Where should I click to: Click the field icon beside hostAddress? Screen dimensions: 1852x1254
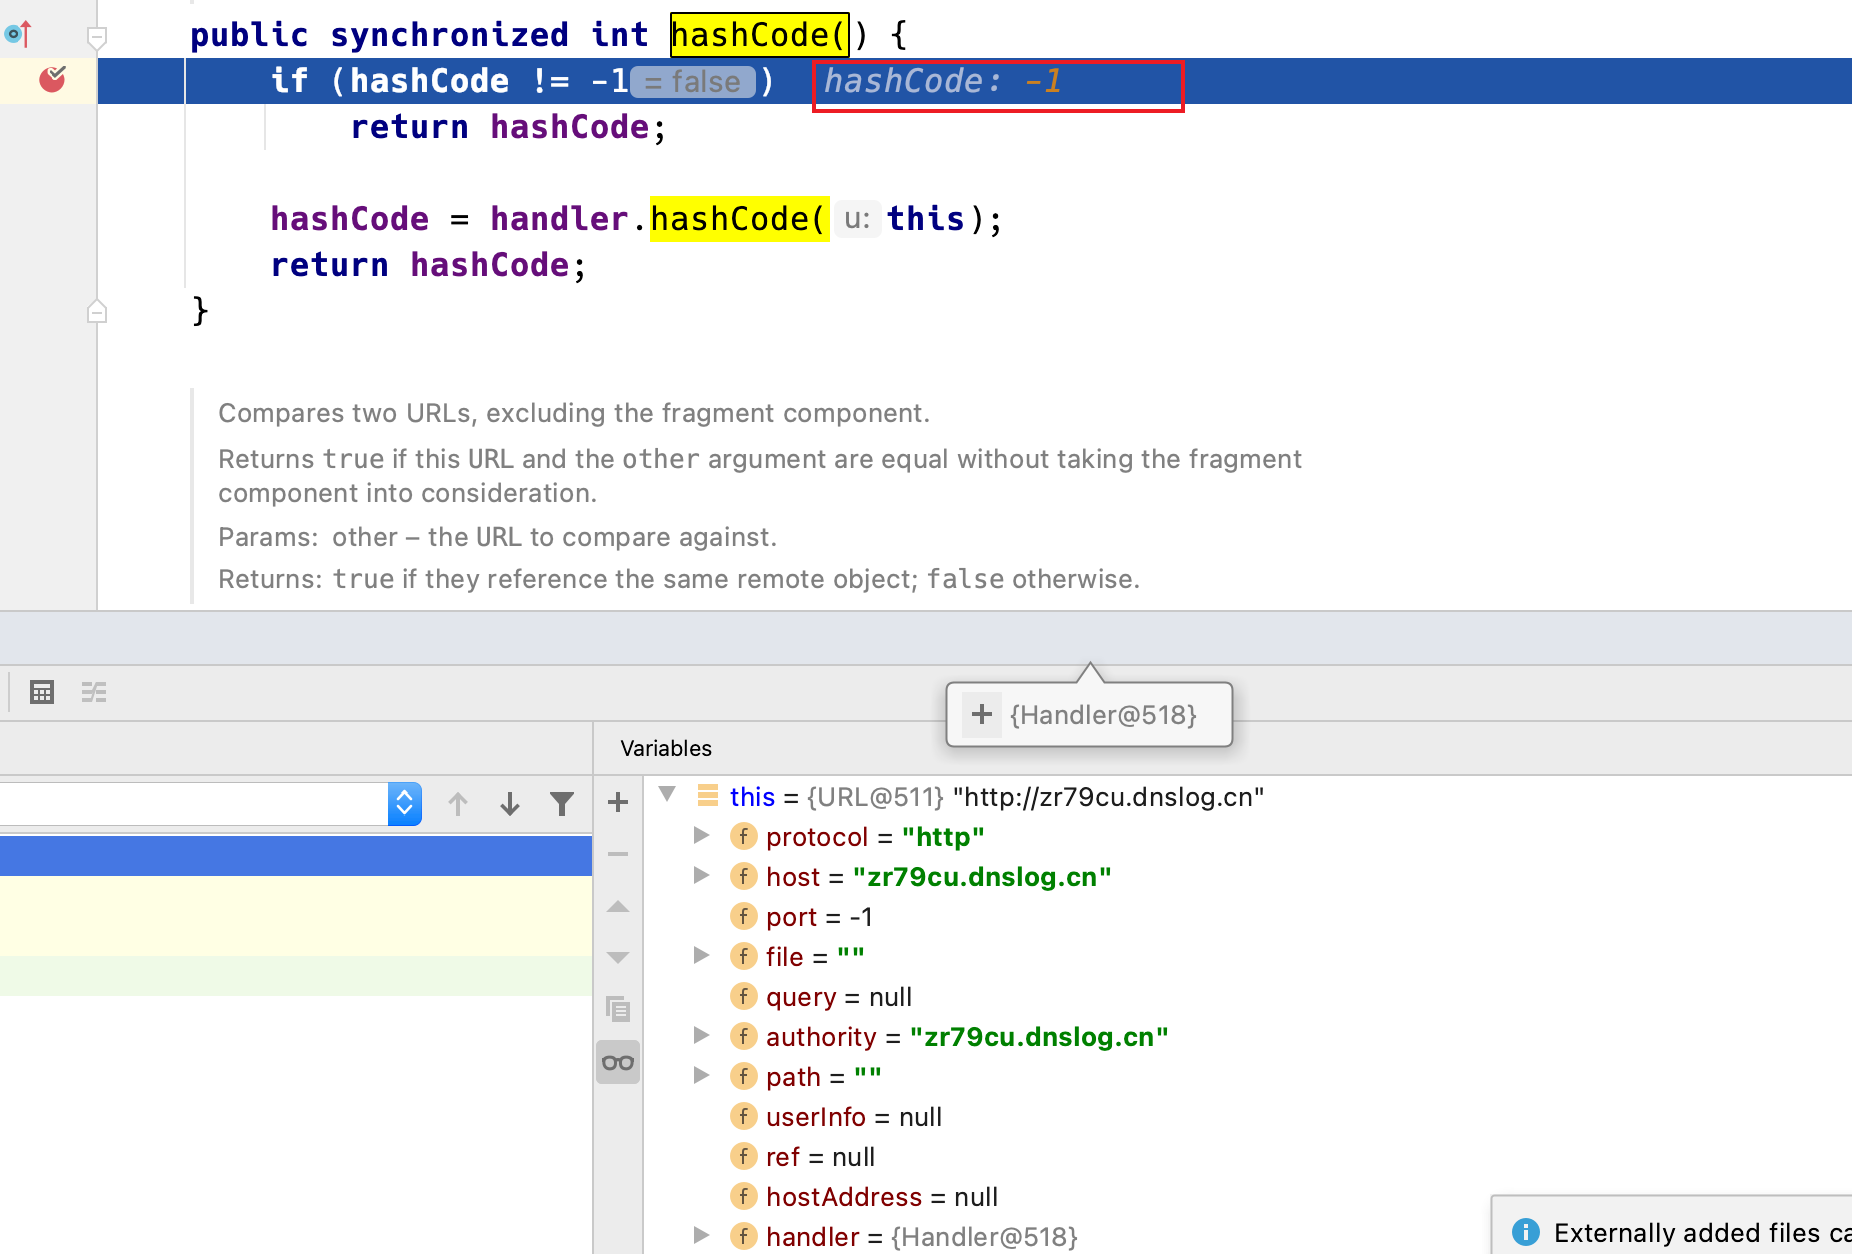[x=743, y=1196]
